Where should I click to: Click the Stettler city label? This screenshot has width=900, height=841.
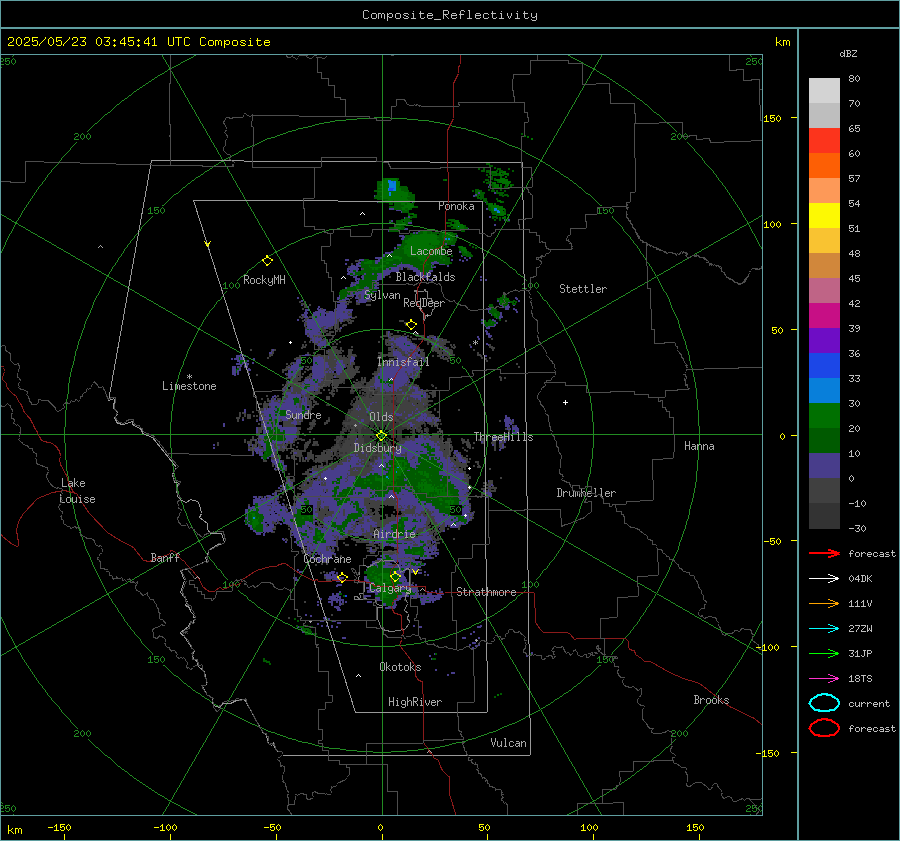pyautogui.click(x=583, y=289)
